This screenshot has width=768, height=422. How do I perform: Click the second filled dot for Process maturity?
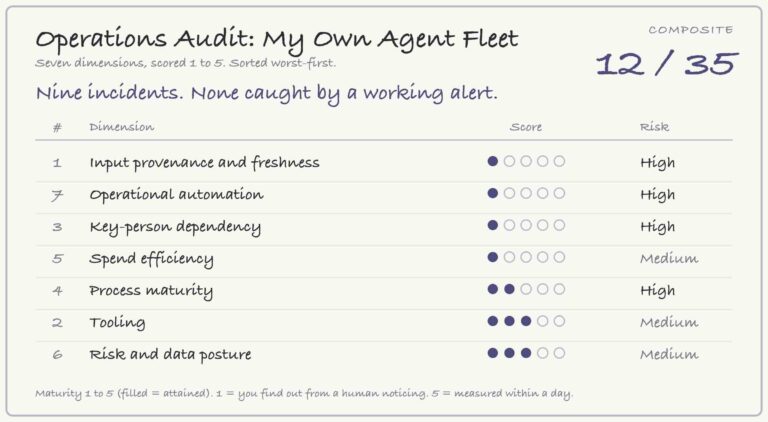coord(509,289)
